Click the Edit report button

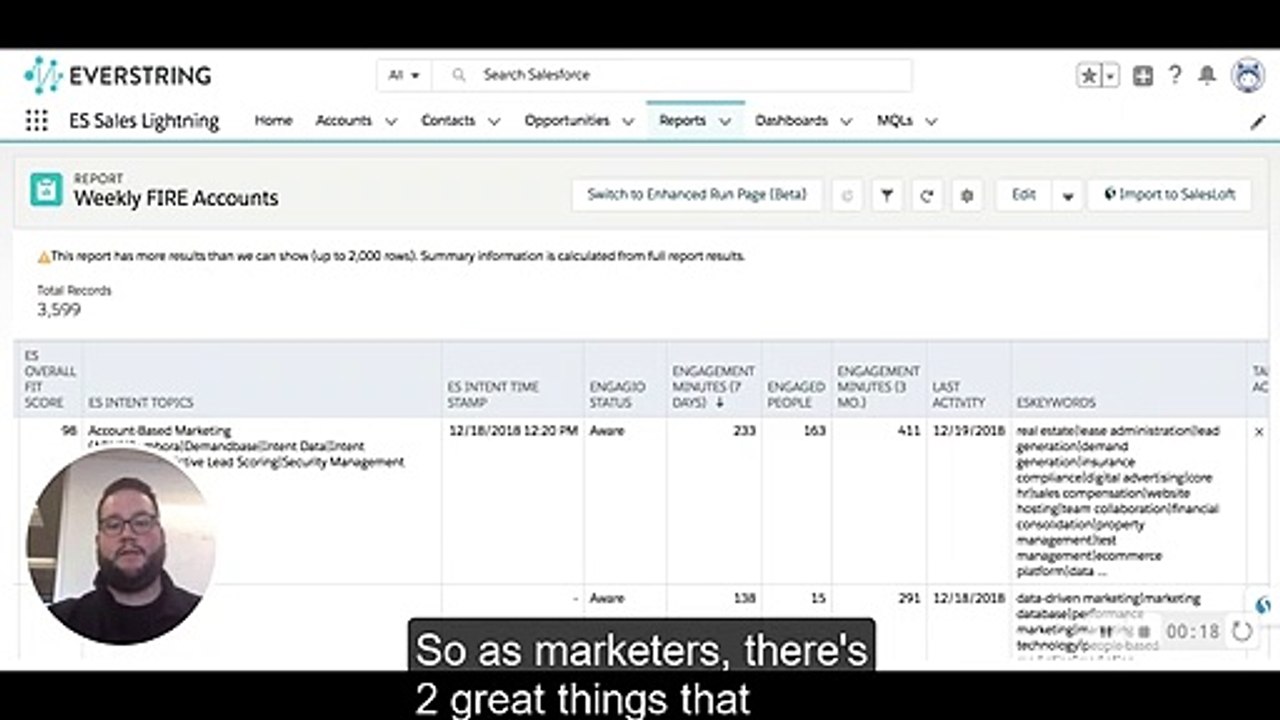coord(1024,195)
